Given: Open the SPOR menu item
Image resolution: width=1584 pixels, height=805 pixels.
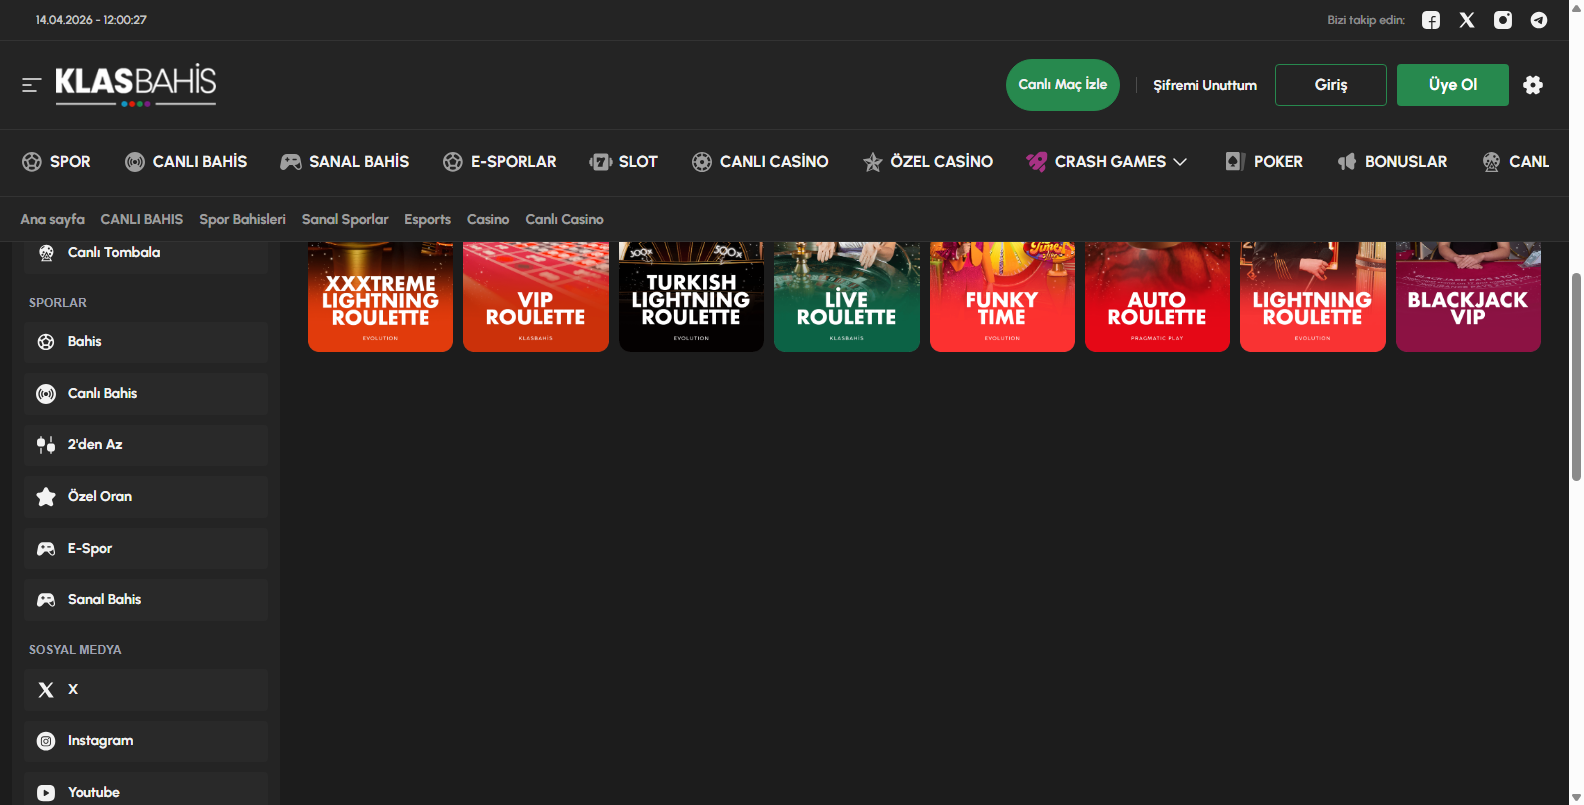Looking at the screenshot, I should [x=57, y=162].
